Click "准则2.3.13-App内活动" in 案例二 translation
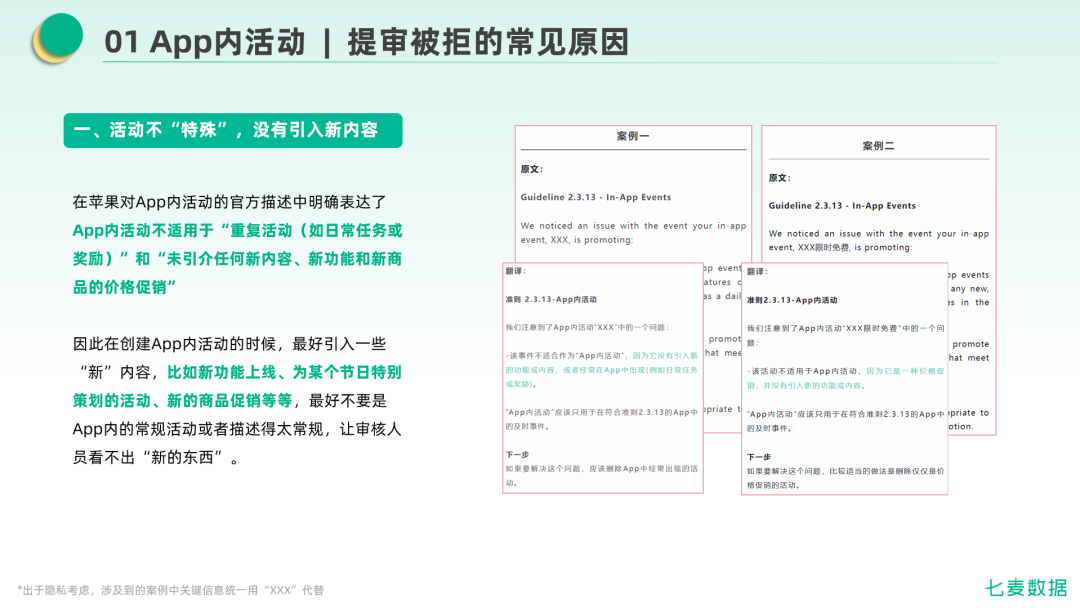 tap(792, 300)
